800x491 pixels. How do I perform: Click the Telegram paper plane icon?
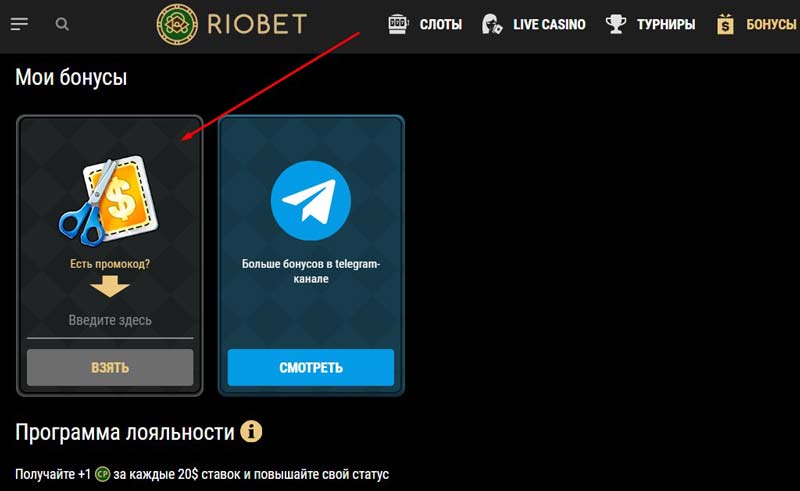tap(311, 200)
